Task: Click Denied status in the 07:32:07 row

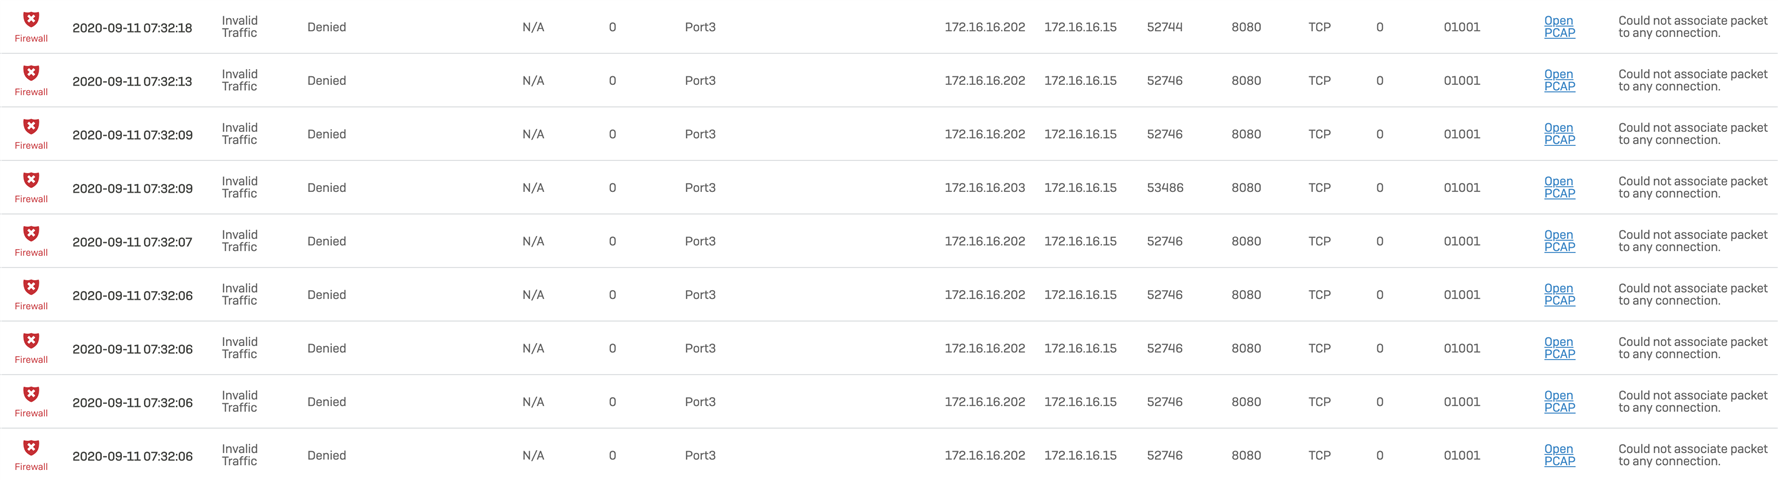Action: pyautogui.click(x=326, y=241)
